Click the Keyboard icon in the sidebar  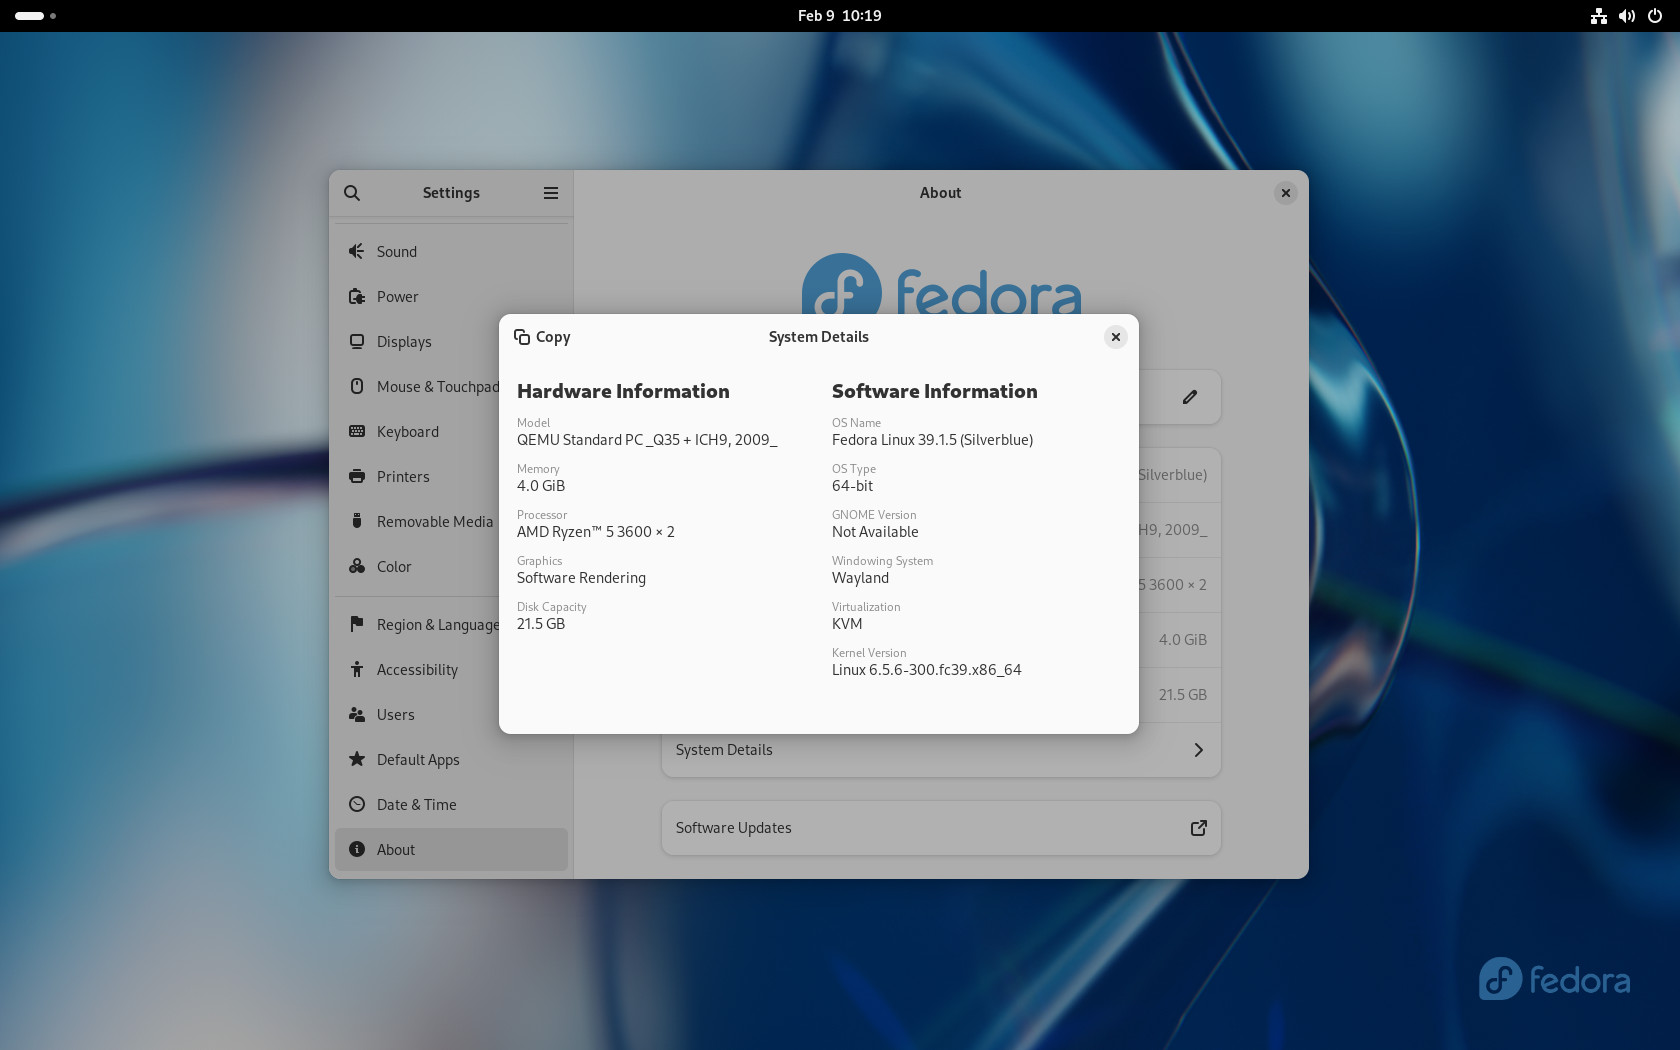[357, 432]
